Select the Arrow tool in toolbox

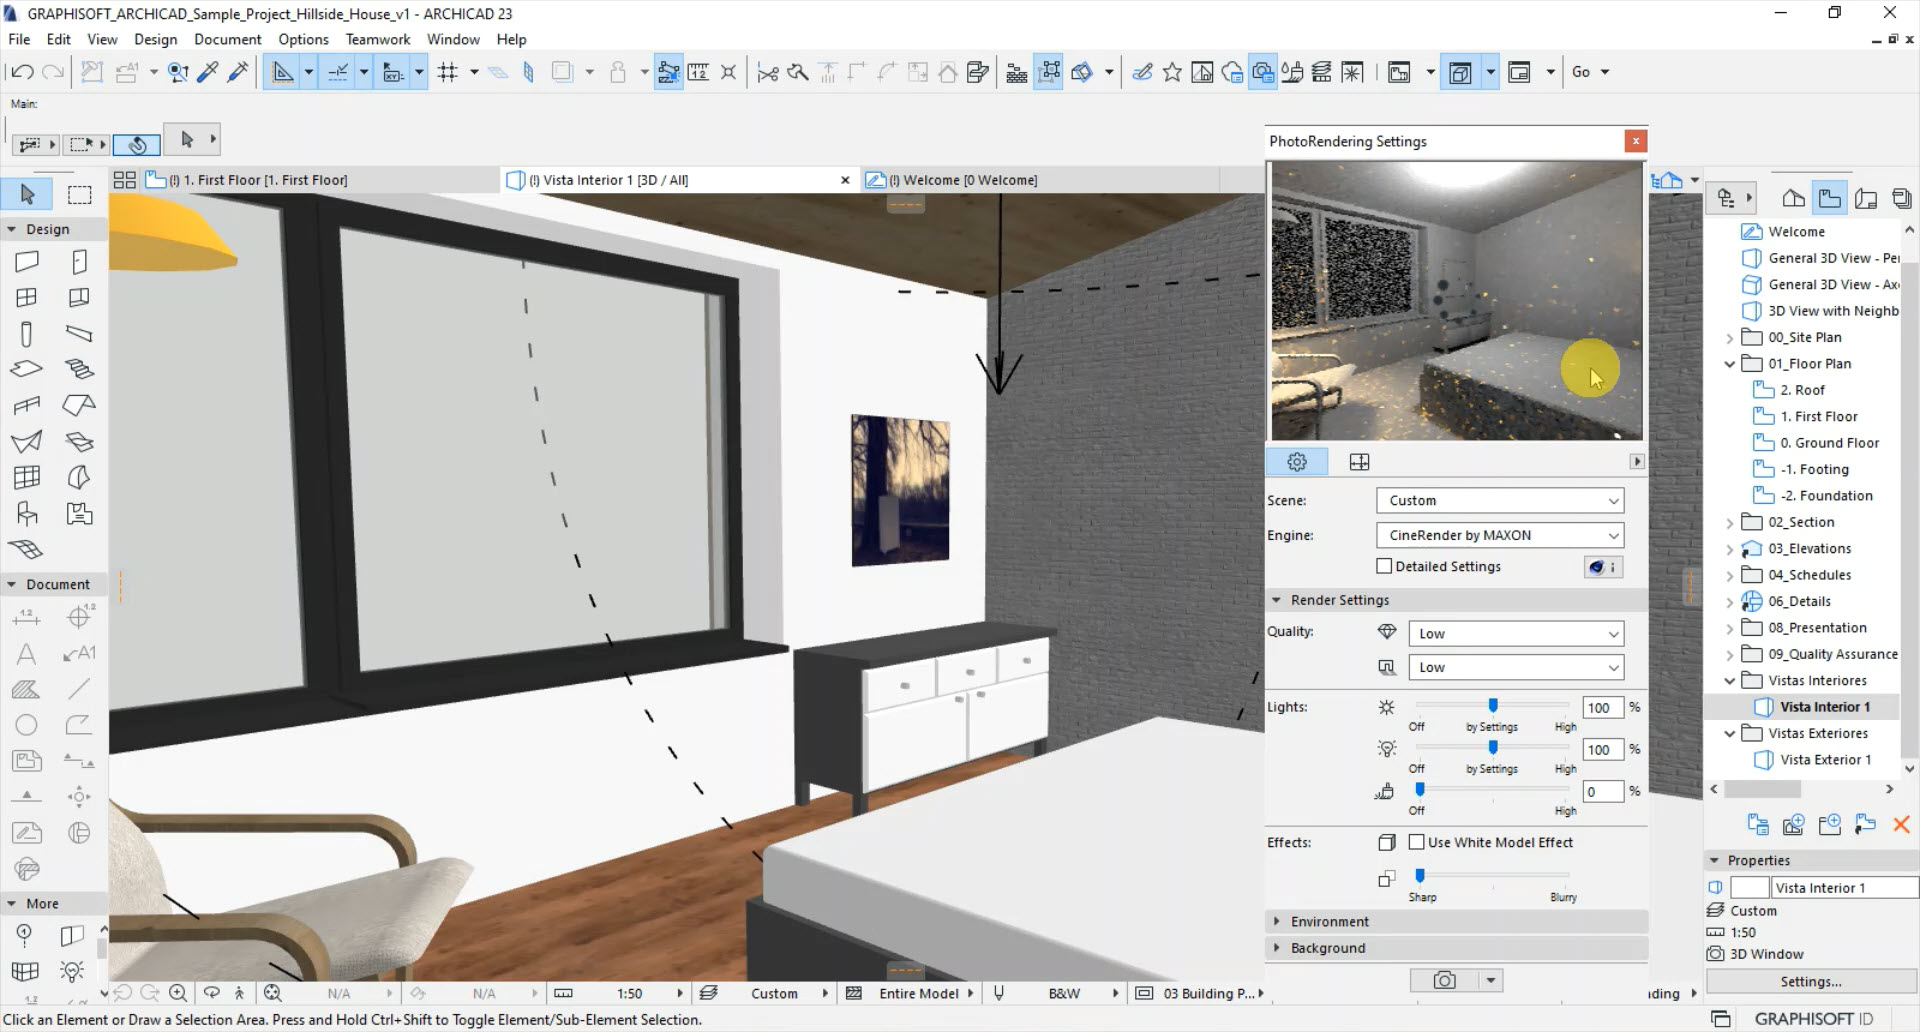27,194
